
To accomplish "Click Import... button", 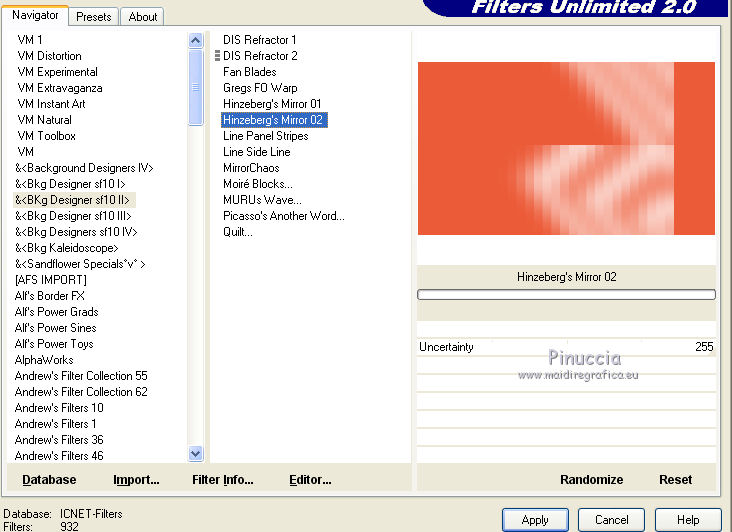I will [x=136, y=480].
